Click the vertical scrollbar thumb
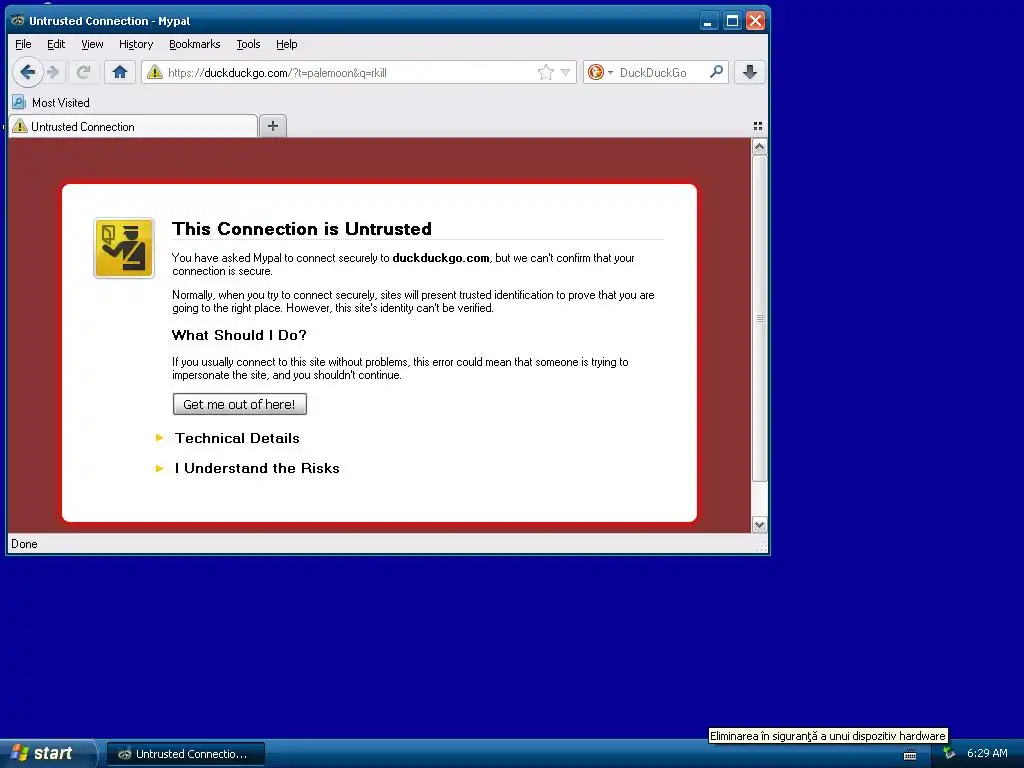 click(x=759, y=318)
